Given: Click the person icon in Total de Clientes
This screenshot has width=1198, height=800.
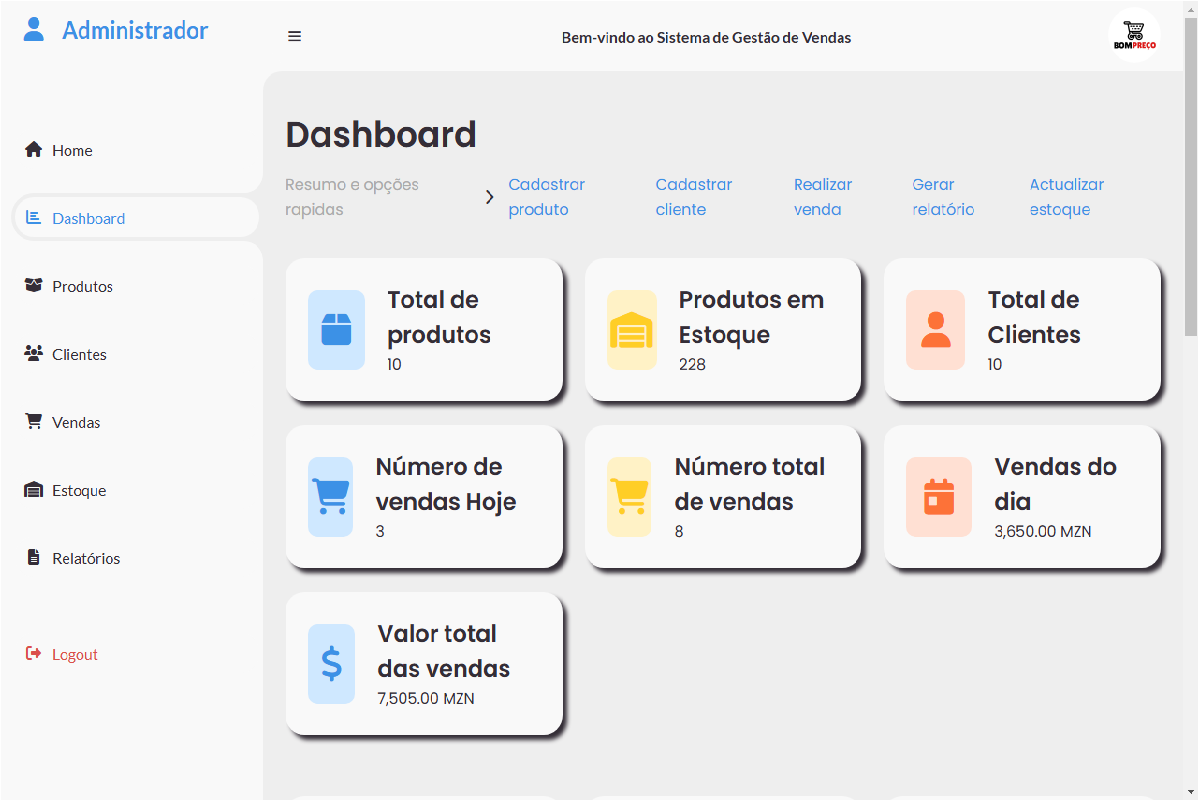Looking at the screenshot, I should tap(935, 330).
